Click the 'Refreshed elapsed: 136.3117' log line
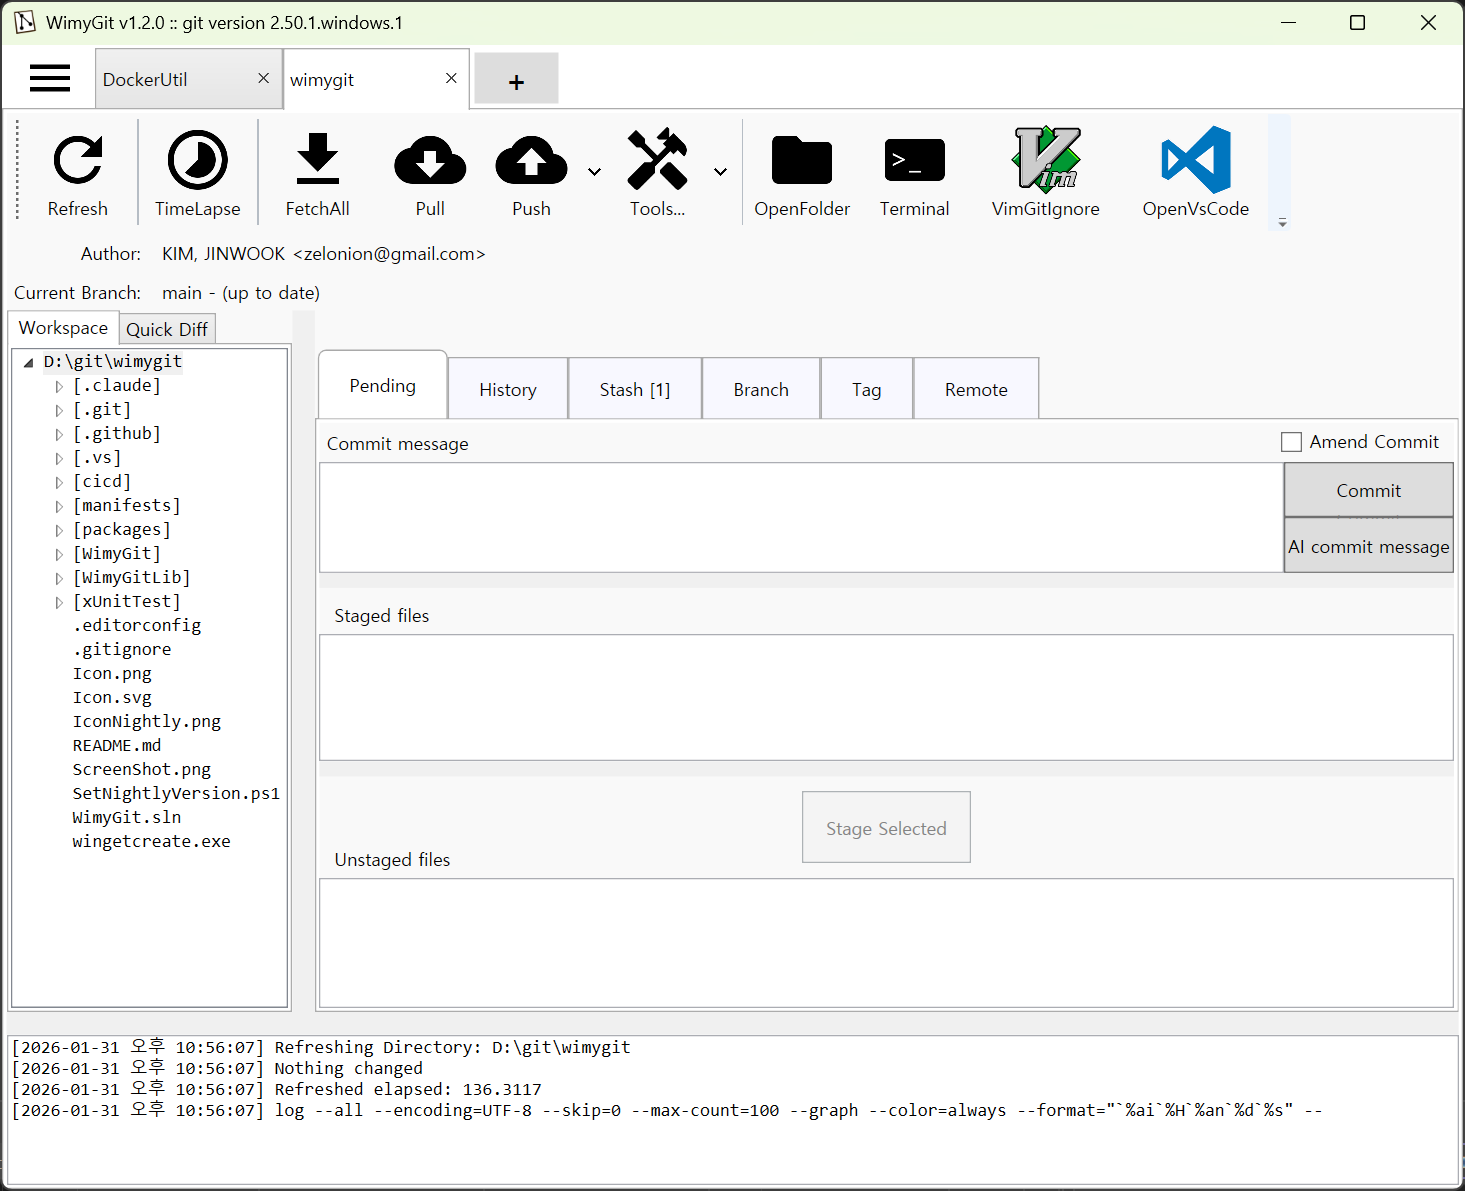 click(x=276, y=1089)
